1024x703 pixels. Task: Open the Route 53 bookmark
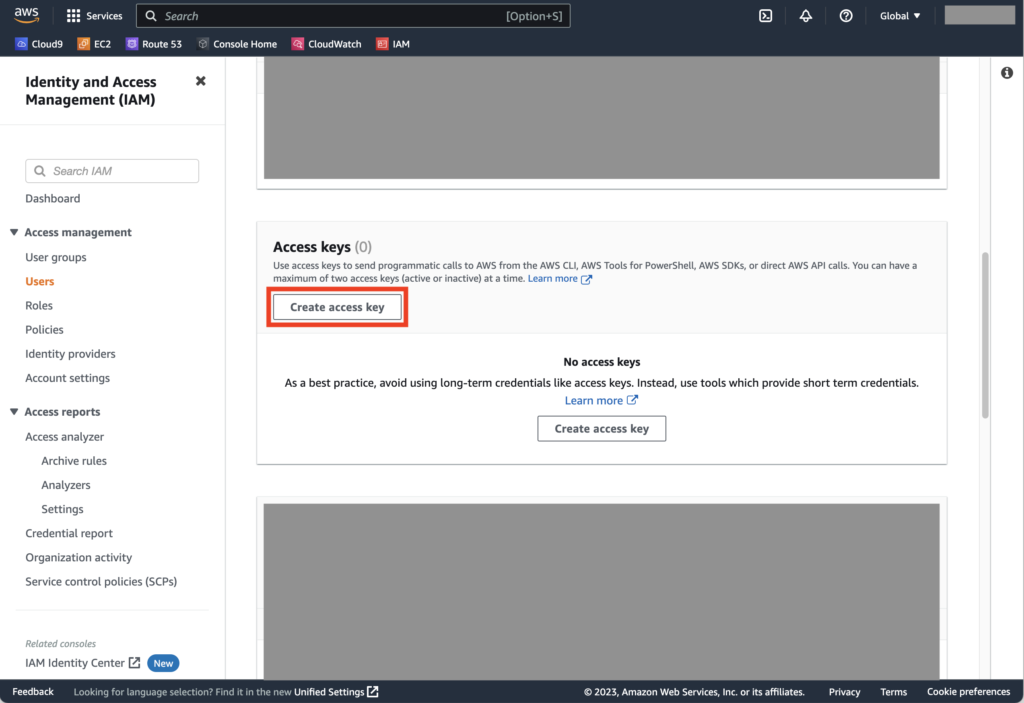pos(154,44)
